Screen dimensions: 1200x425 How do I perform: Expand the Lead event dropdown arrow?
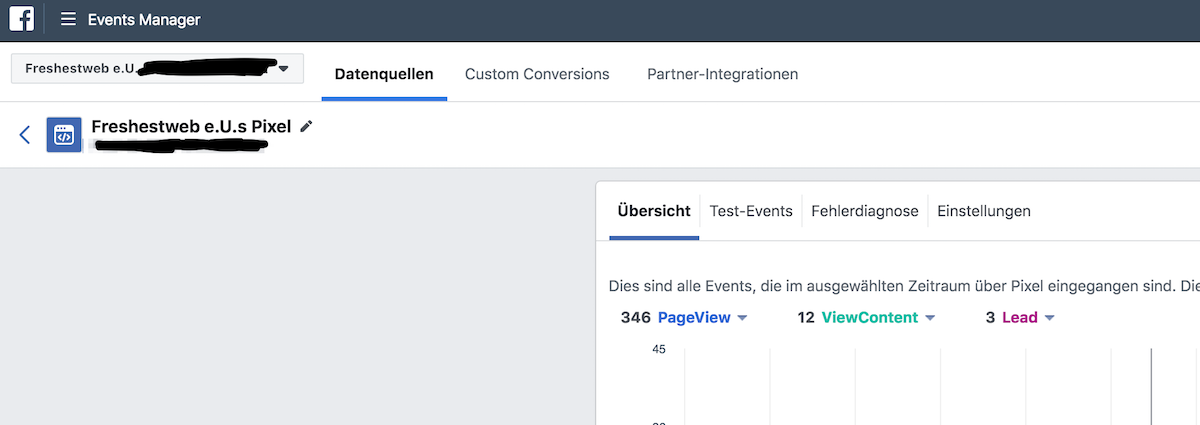[1050, 318]
